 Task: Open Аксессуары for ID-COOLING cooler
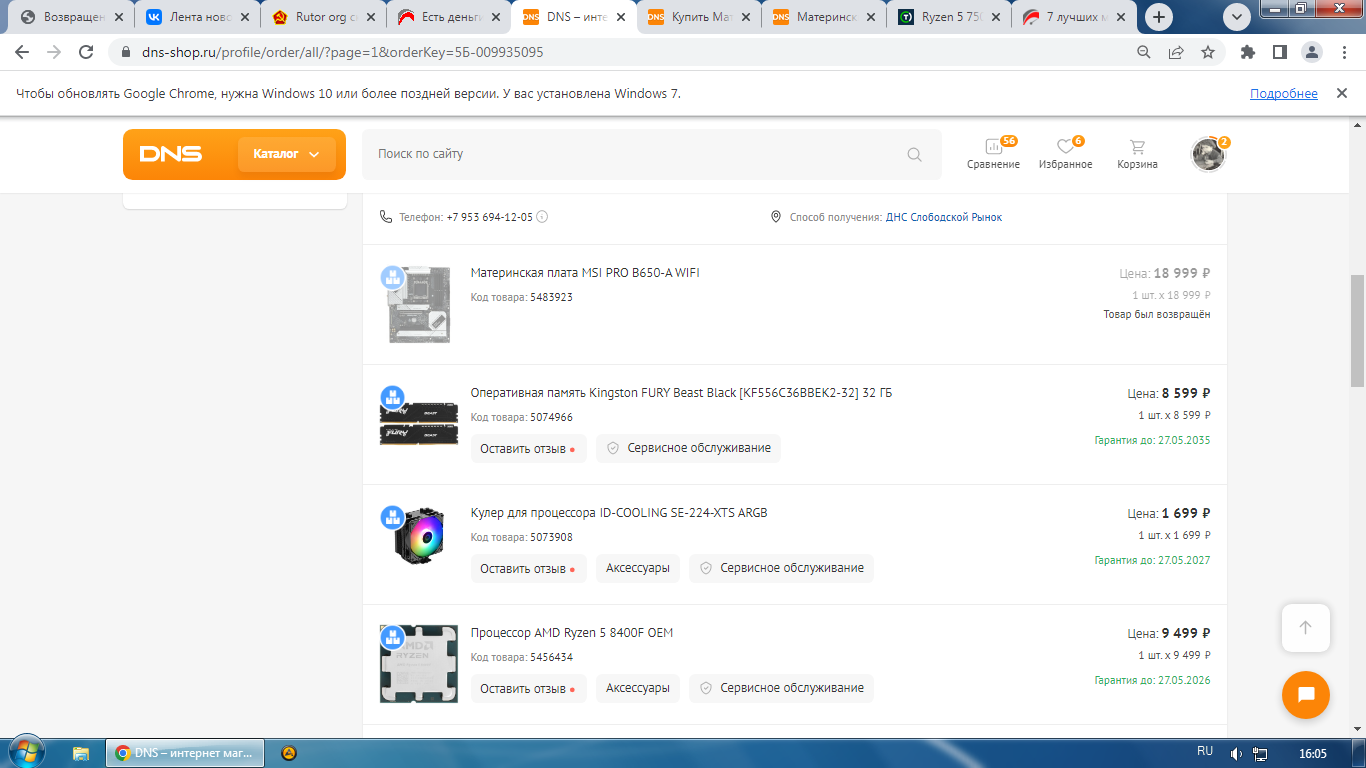tap(638, 568)
